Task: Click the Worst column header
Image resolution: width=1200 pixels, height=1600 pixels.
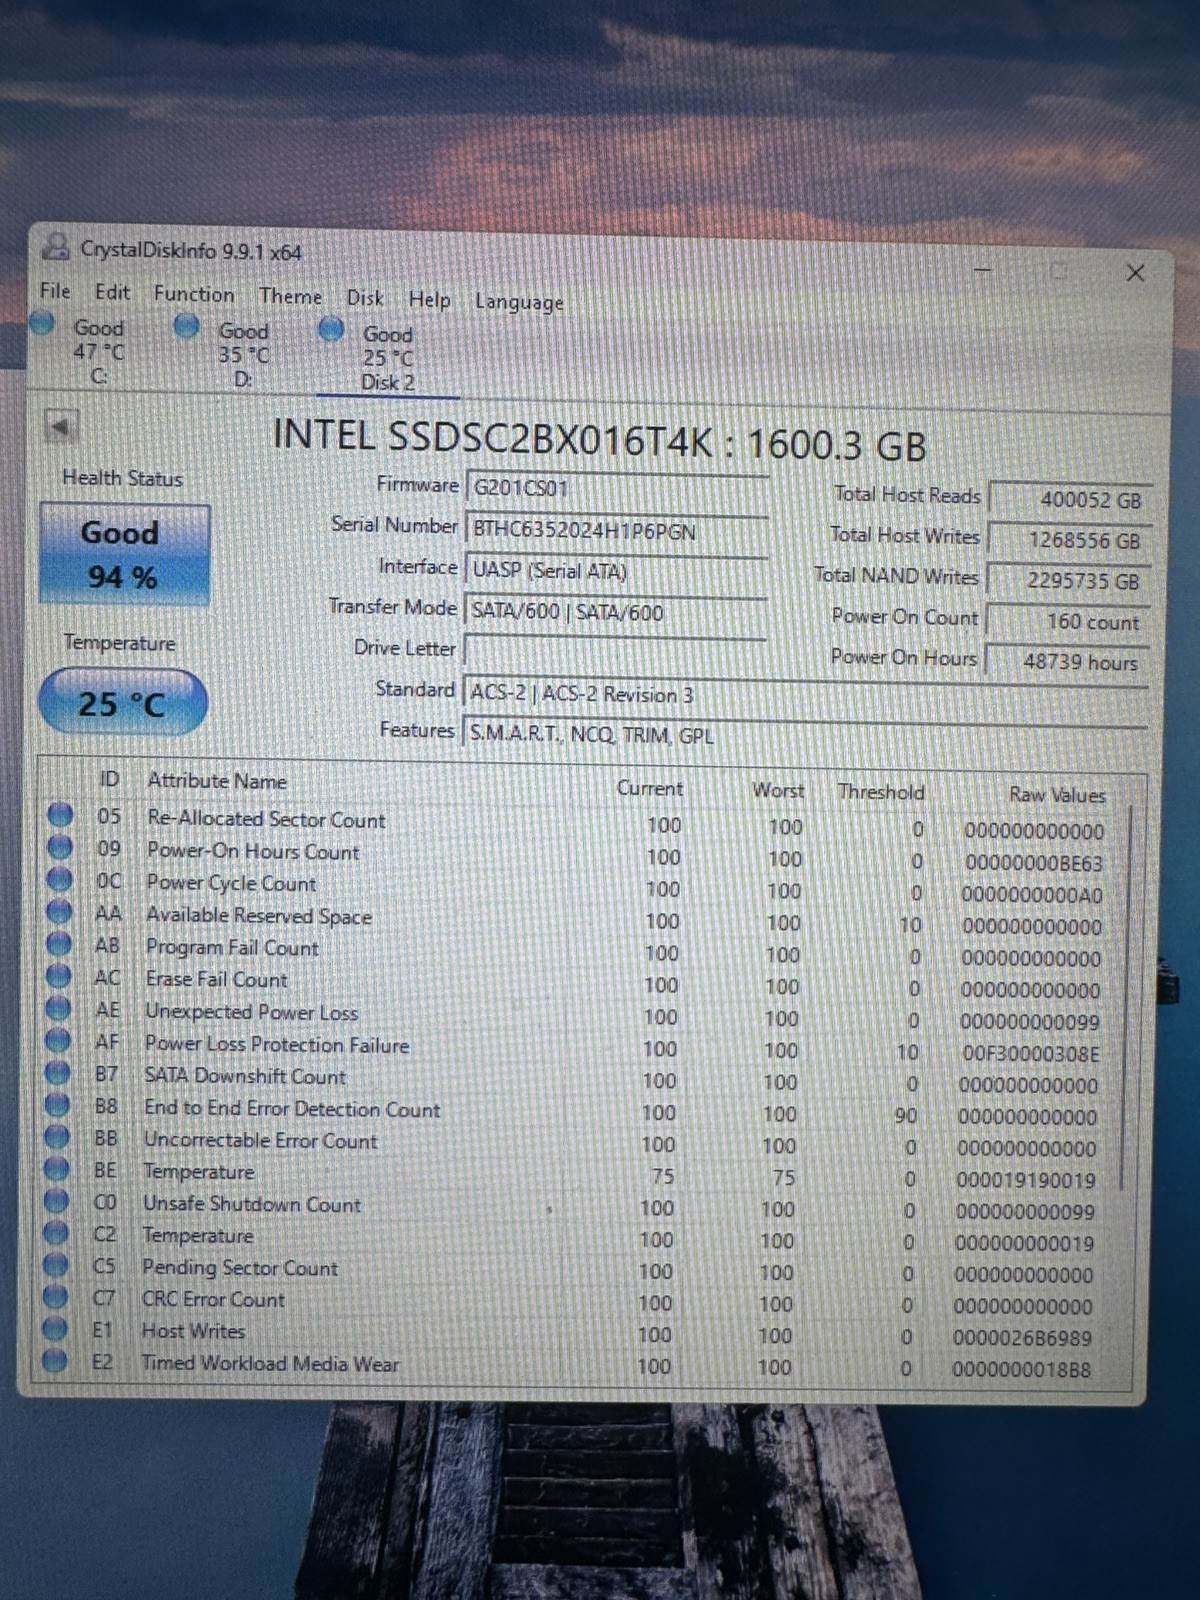Action: 778,790
